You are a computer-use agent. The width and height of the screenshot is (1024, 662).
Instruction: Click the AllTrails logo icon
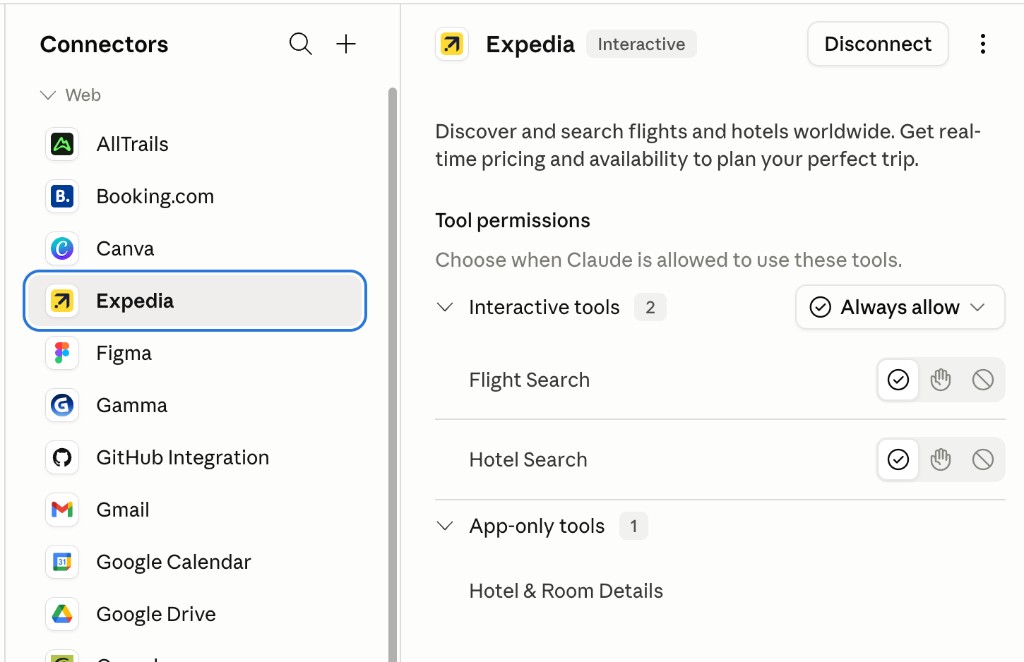click(x=62, y=144)
